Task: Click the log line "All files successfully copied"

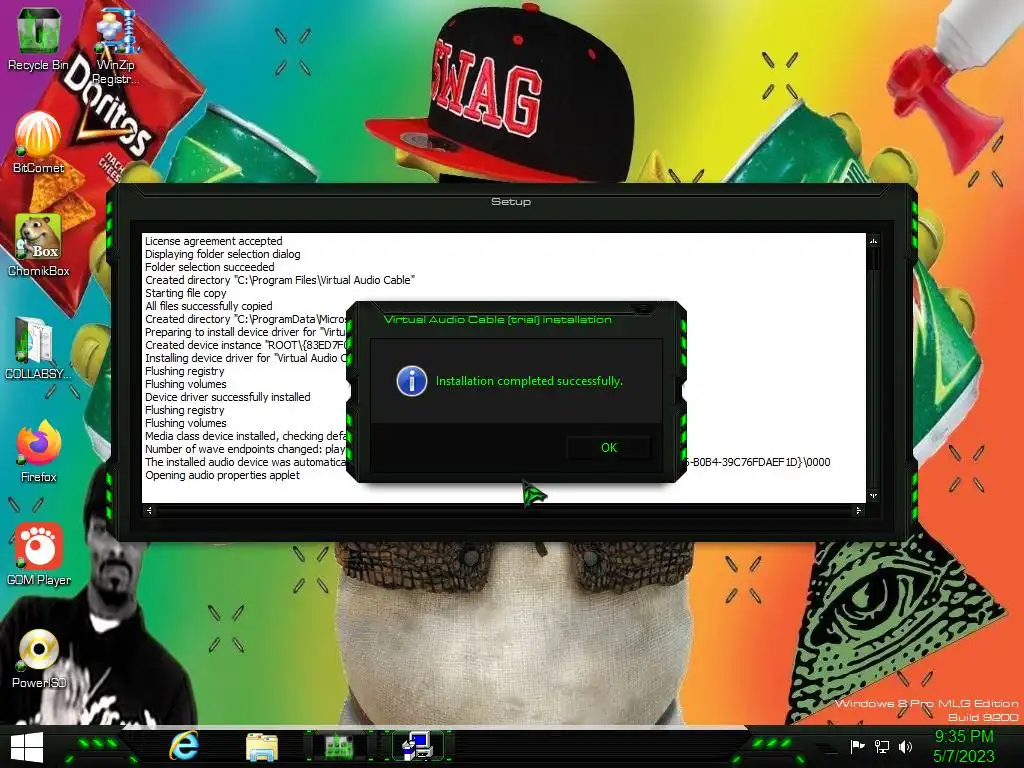Action: tap(208, 306)
